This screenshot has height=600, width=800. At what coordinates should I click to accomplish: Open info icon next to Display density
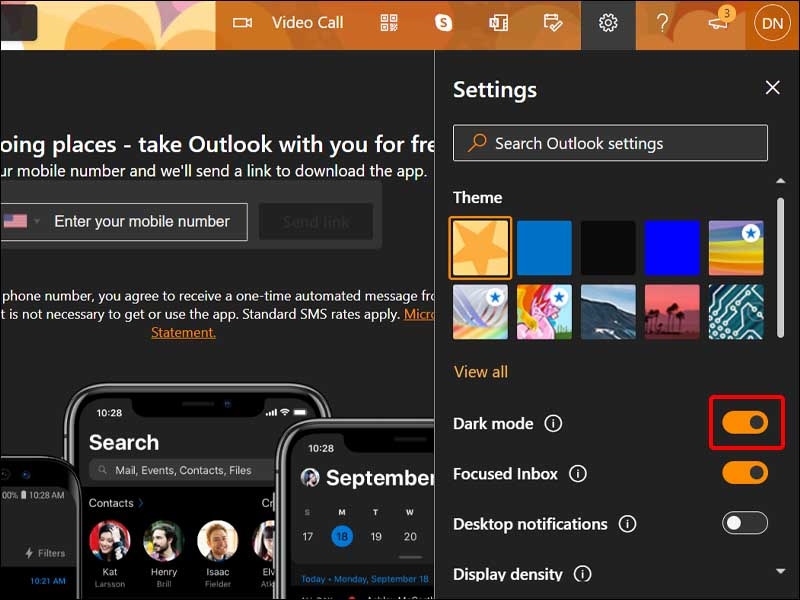point(583,574)
